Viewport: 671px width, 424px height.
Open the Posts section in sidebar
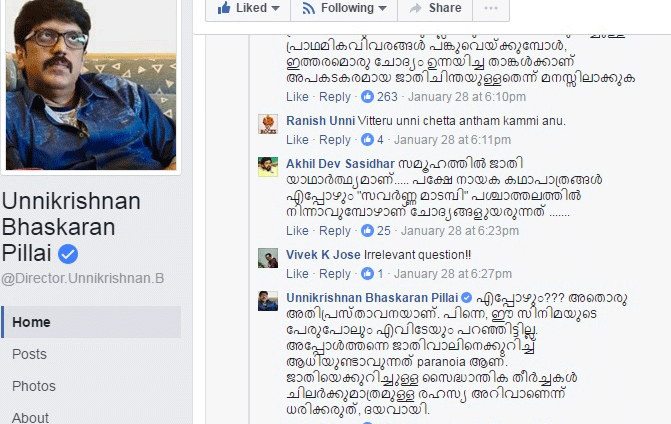point(29,354)
